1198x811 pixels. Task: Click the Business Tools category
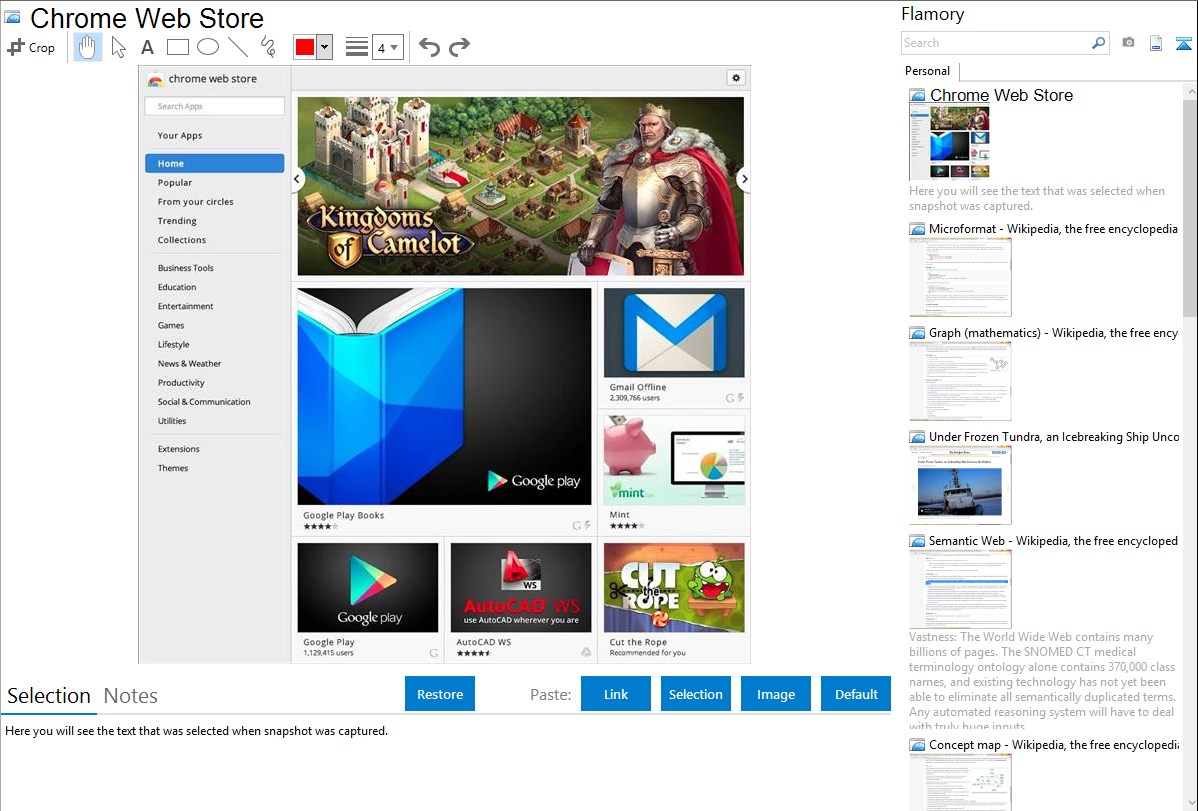(185, 268)
